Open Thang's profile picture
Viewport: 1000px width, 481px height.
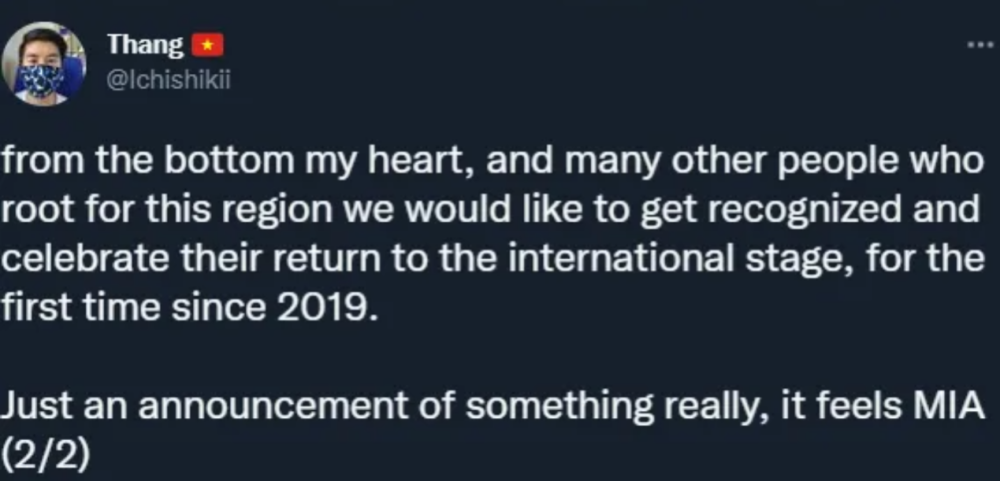(x=43, y=64)
